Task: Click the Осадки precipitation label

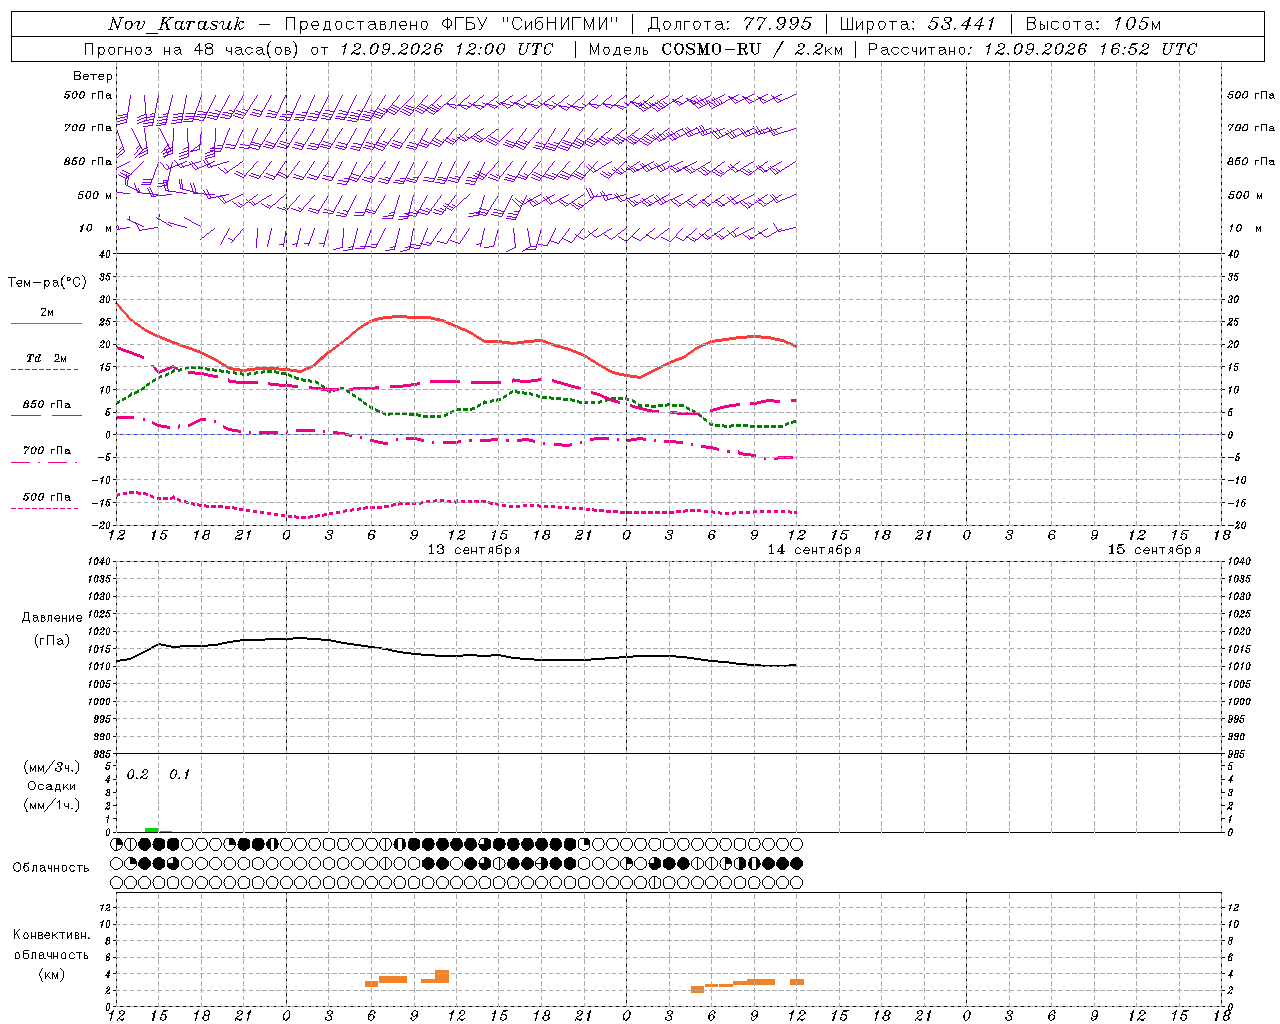Action: pyautogui.click(x=51, y=786)
